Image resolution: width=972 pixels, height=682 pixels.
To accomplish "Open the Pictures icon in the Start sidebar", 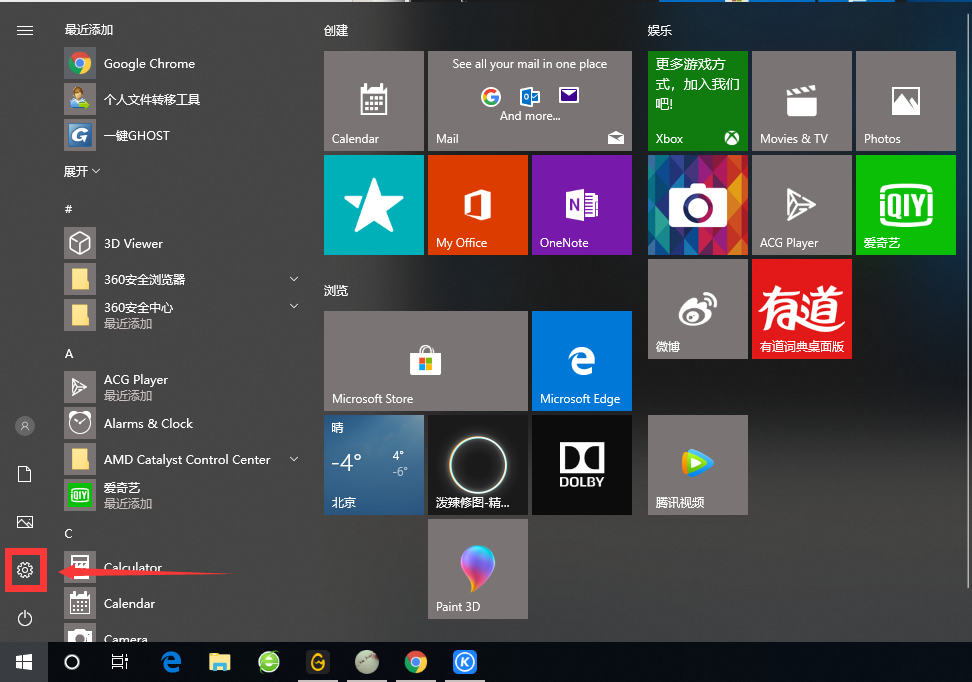I will pos(25,522).
